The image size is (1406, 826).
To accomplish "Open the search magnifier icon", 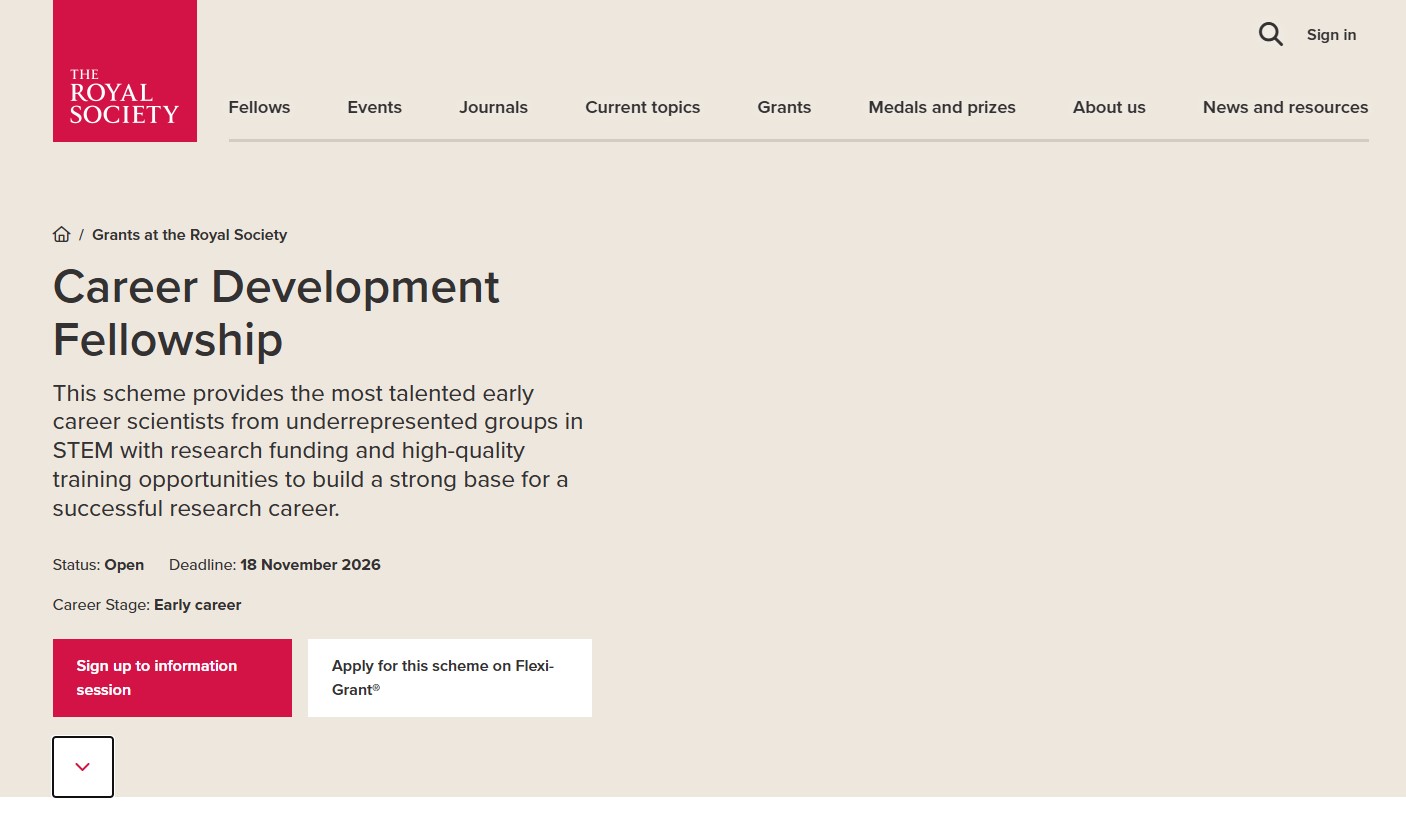I will coord(1270,35).
